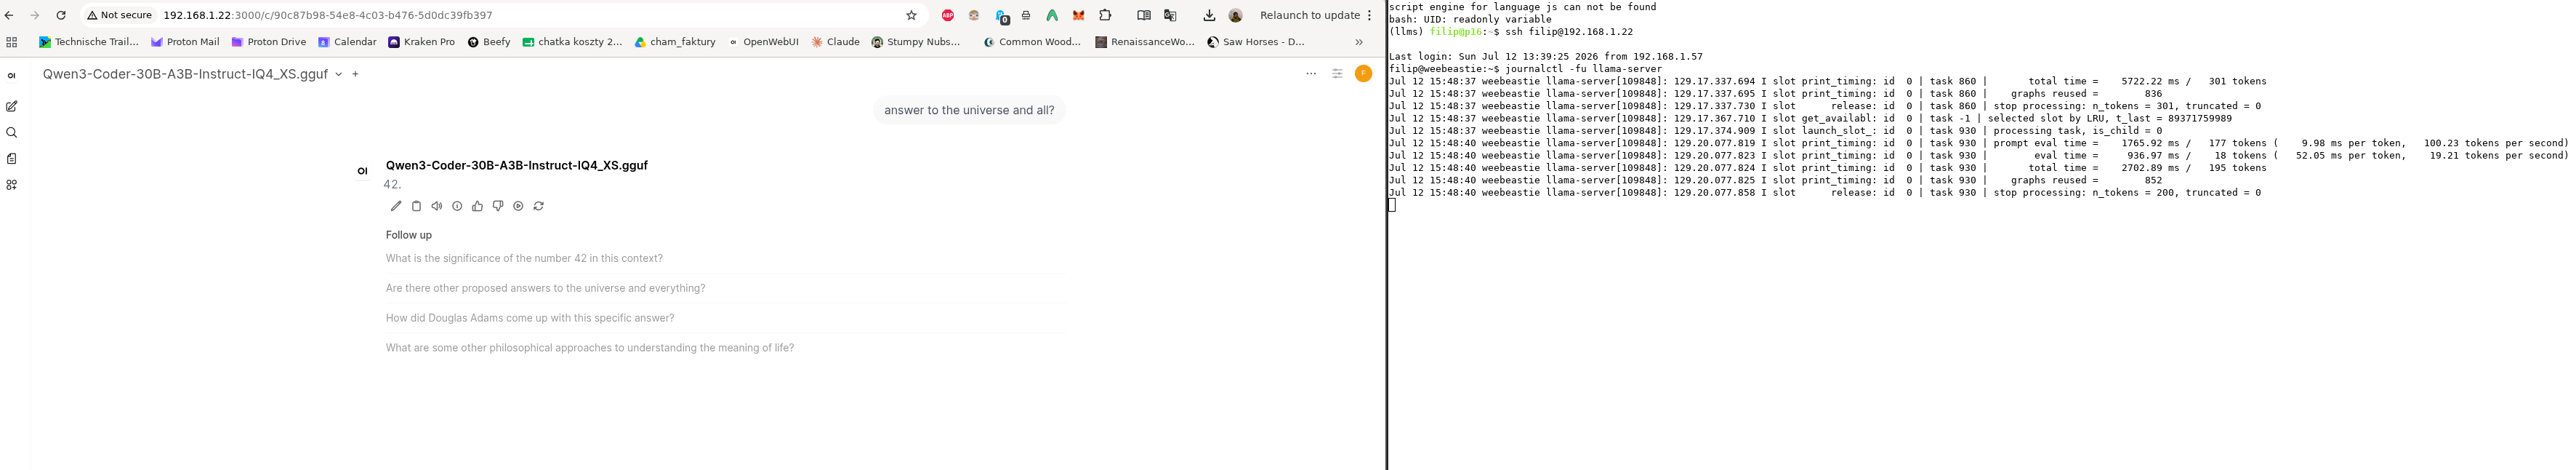This screenshot has height=470, width=2576.
Task: Open Adblock Plus extension
Action: click(x=947, y=15)
